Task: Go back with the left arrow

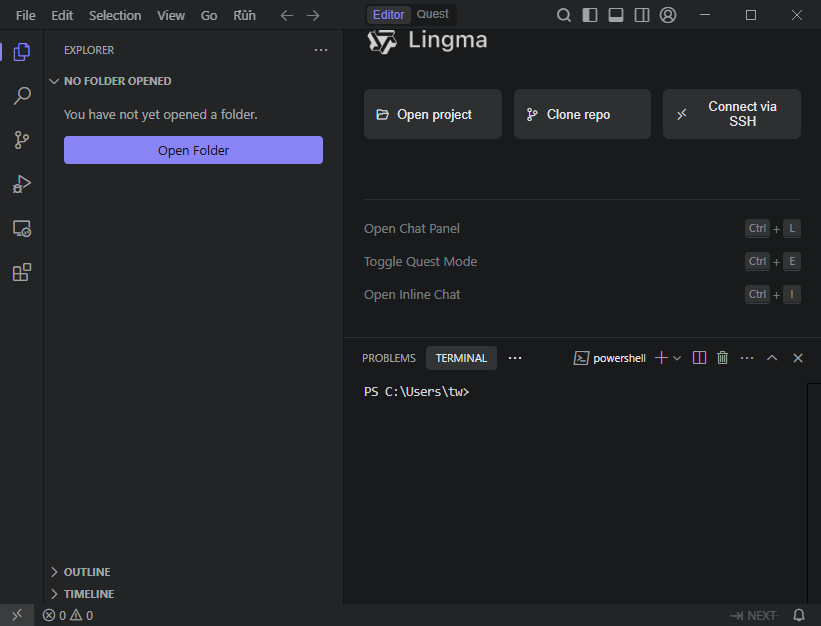Action: (286, 16)
